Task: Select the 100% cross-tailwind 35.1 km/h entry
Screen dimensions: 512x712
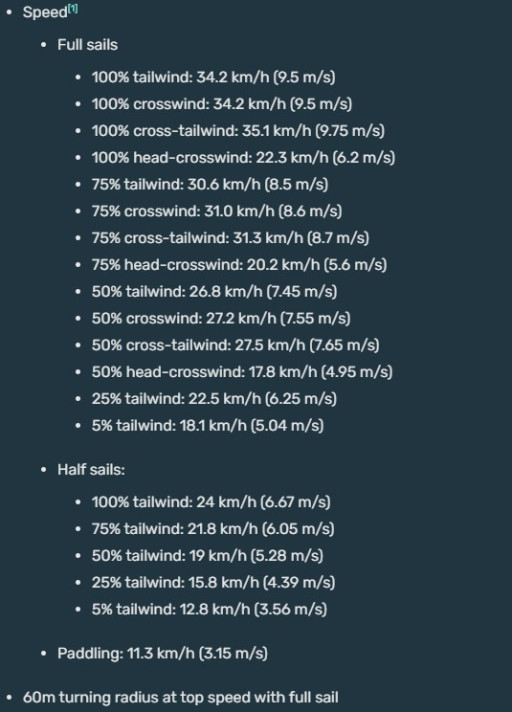Action: (x=238, y=131)
